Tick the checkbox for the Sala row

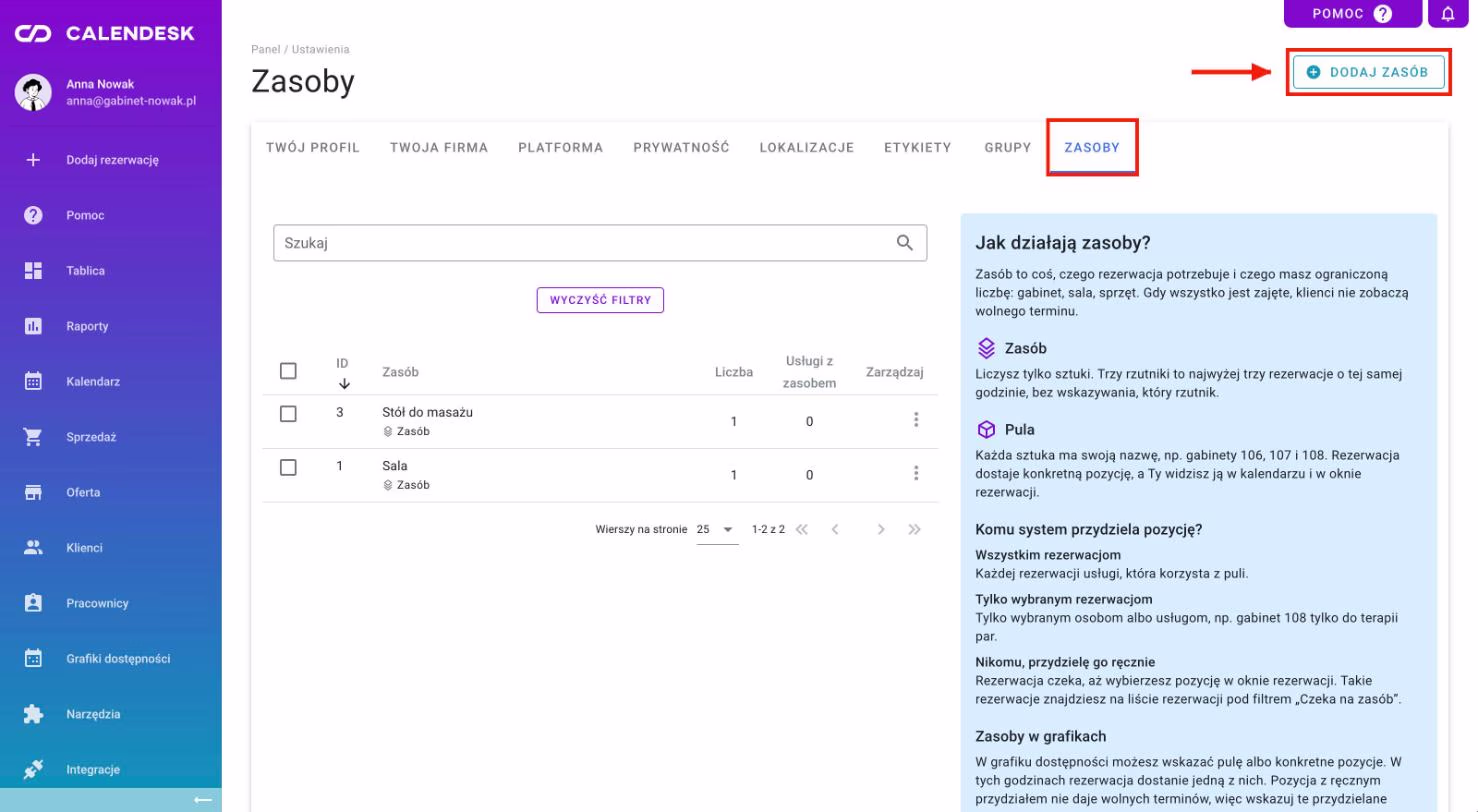coord(288,467)
